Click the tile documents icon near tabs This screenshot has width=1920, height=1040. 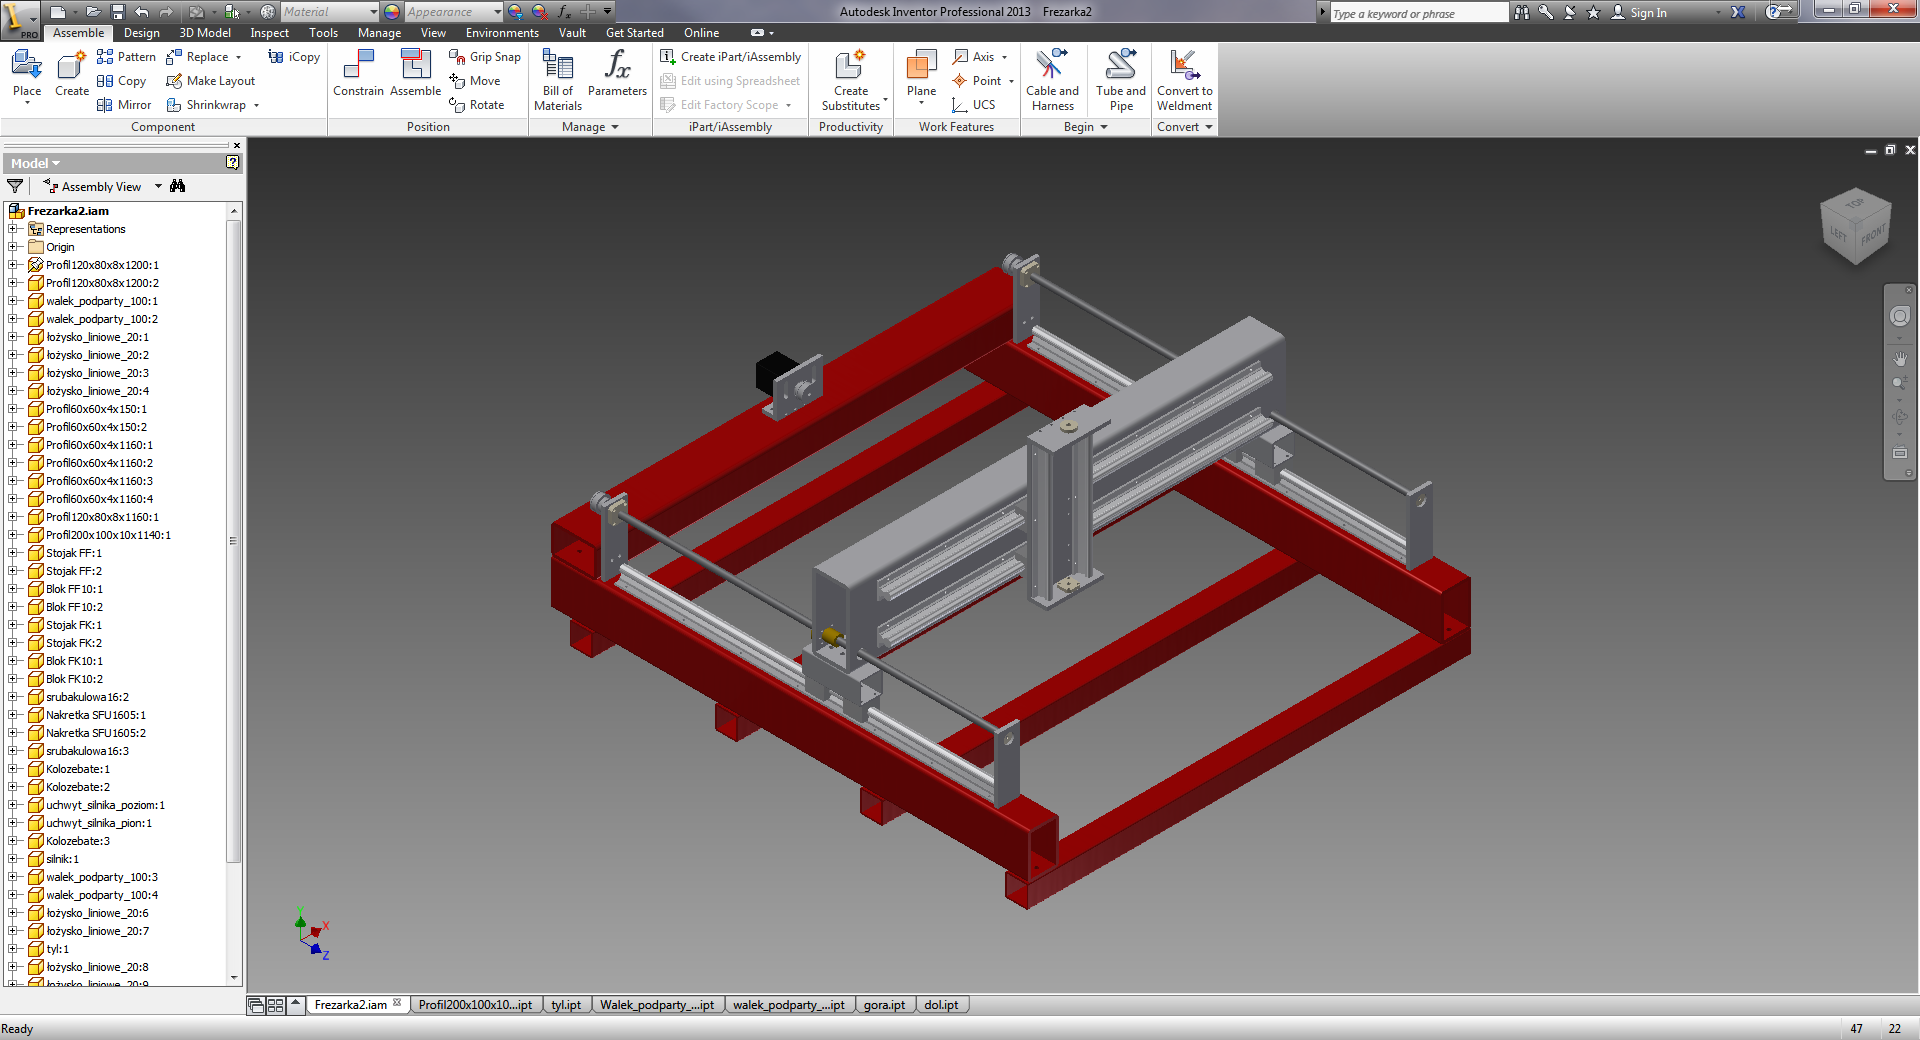(275, 1005)
